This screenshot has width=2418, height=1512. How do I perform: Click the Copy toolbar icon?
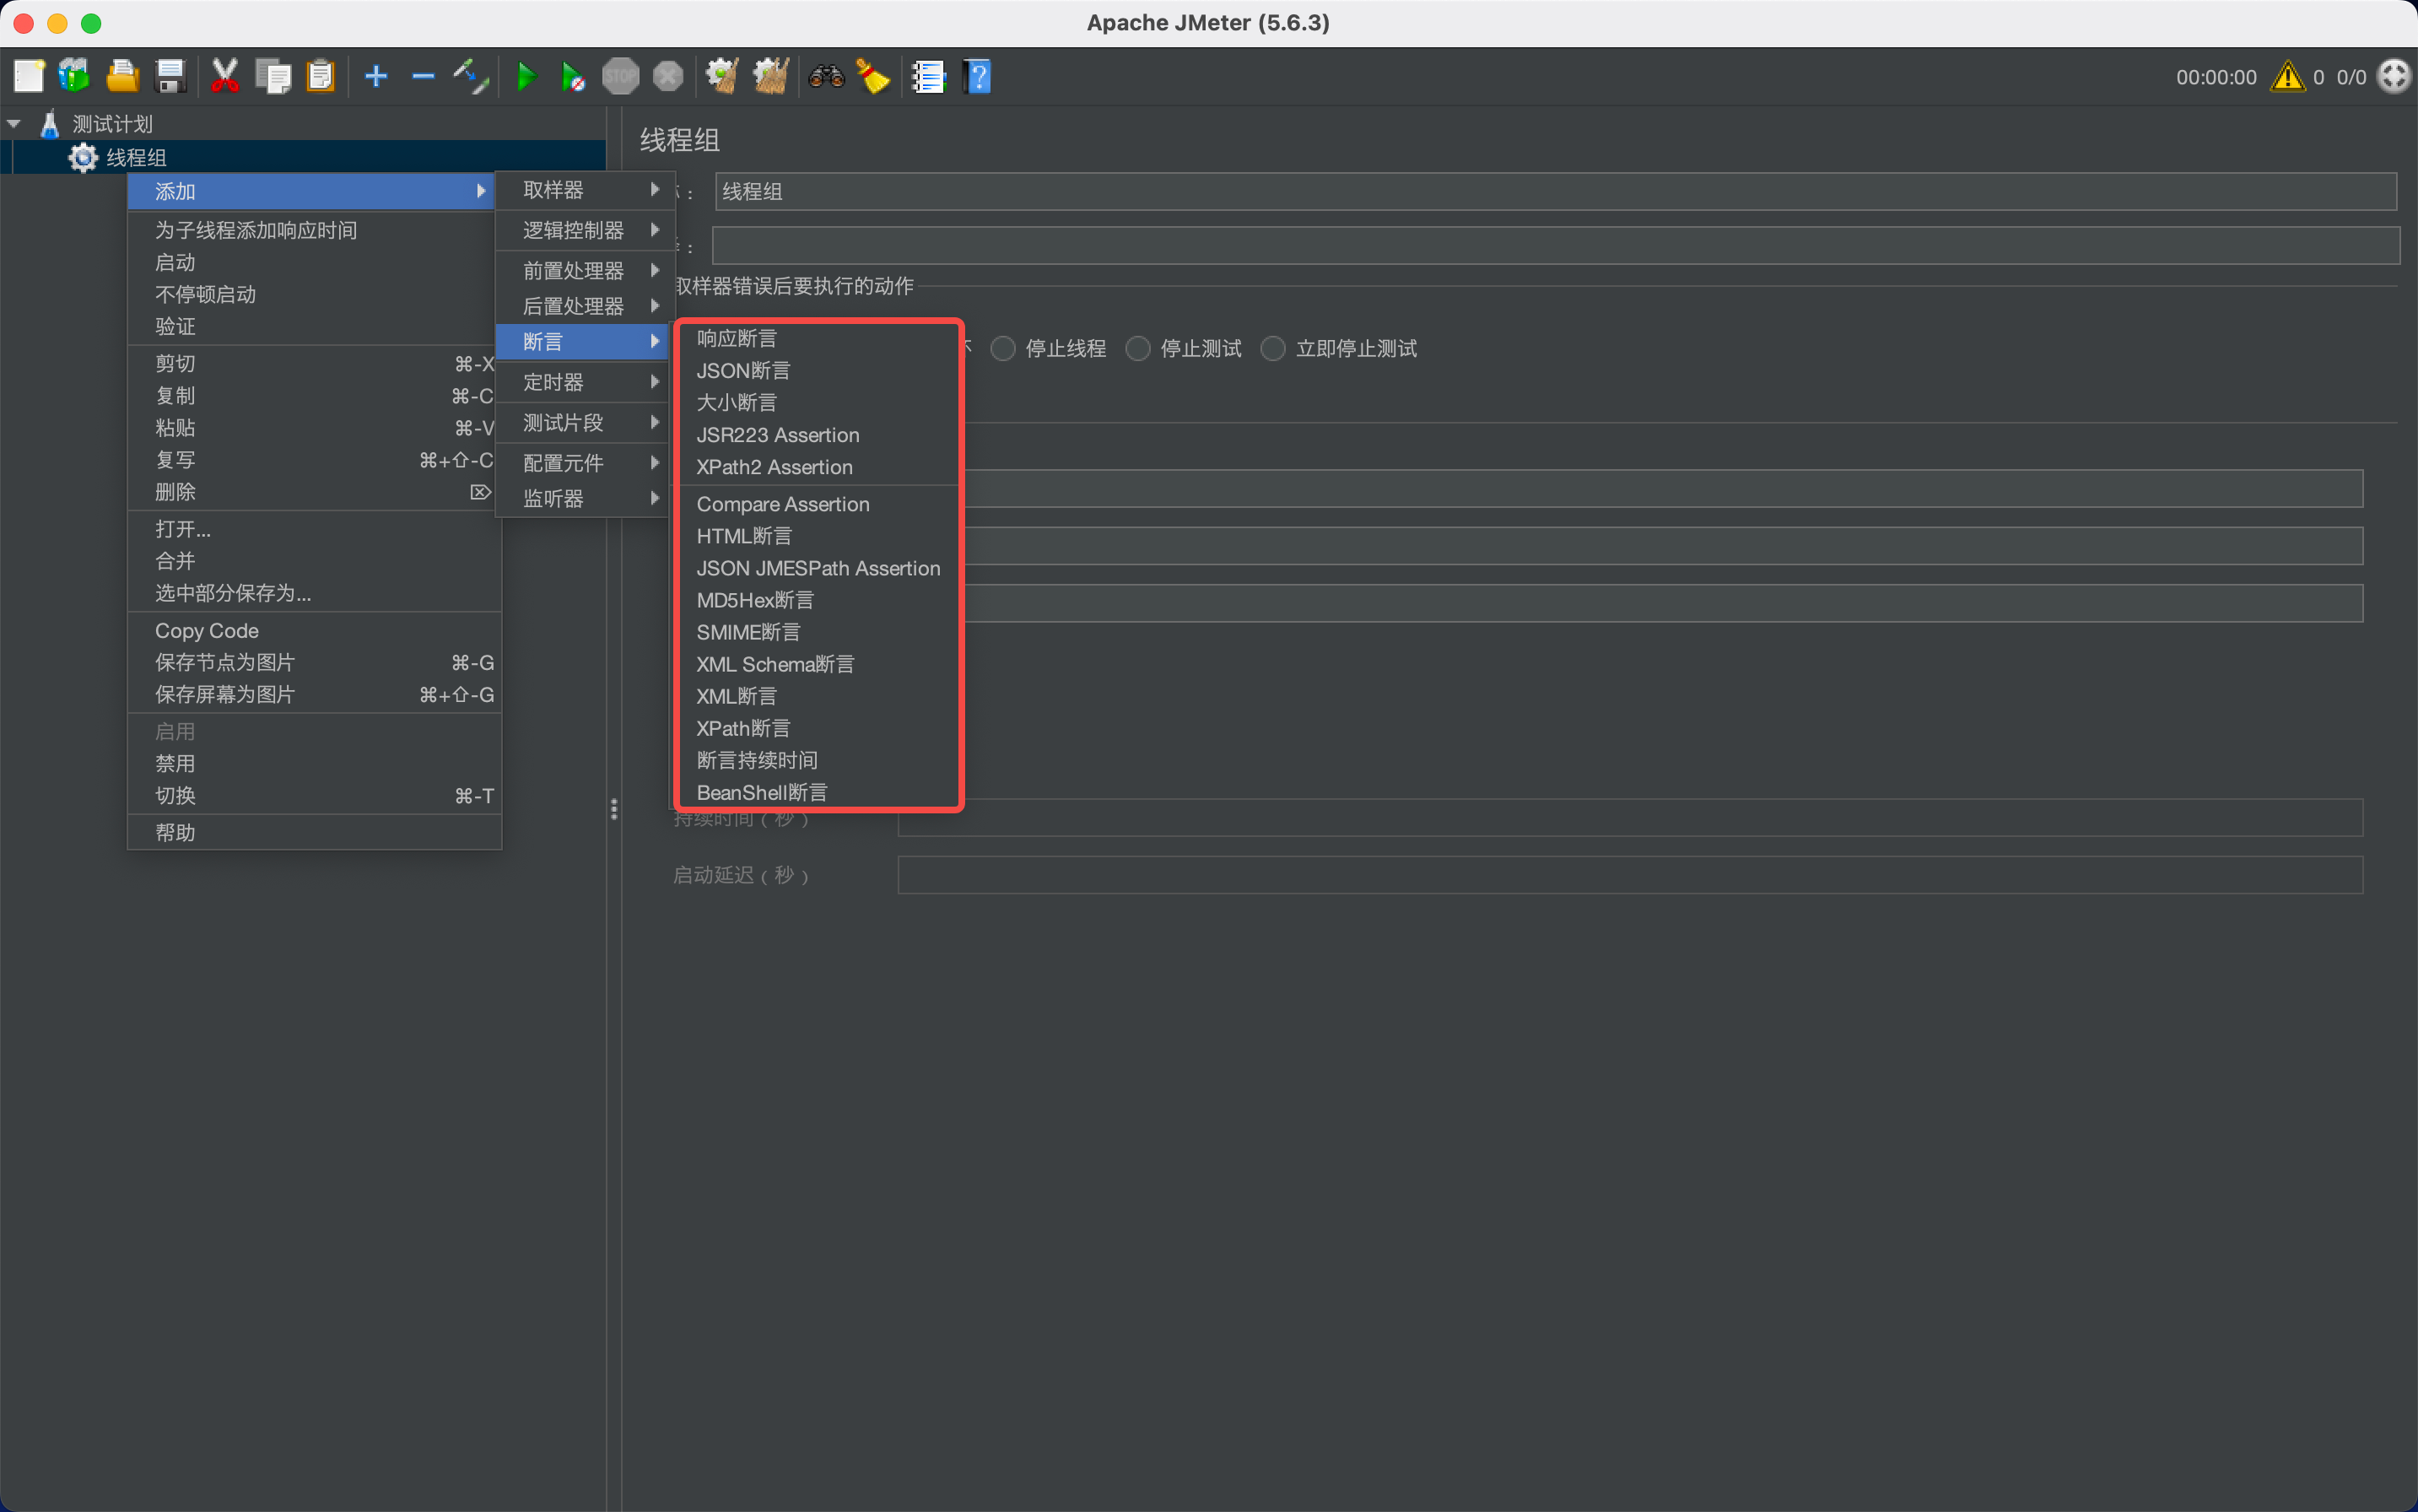[272, 76]
